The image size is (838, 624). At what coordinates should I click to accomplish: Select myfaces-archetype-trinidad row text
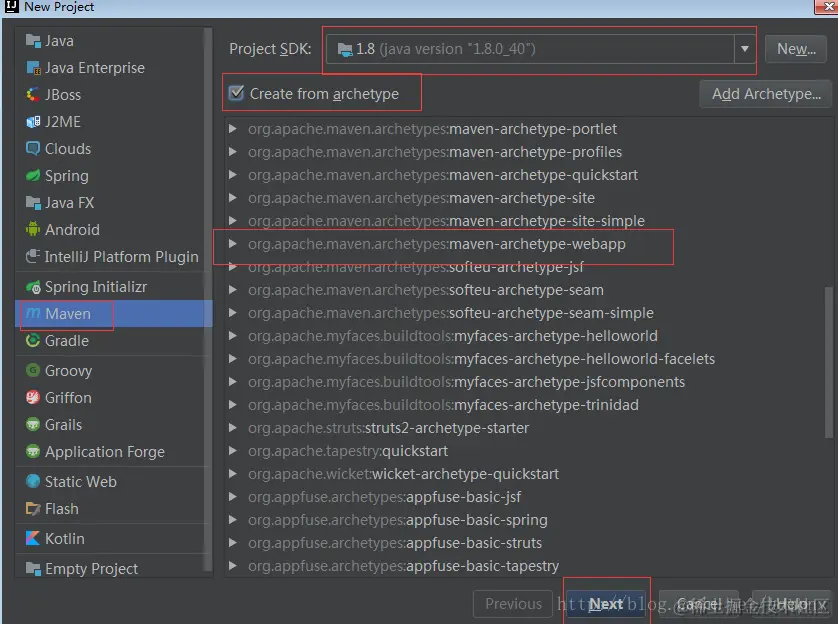click(x=443, y=404)
